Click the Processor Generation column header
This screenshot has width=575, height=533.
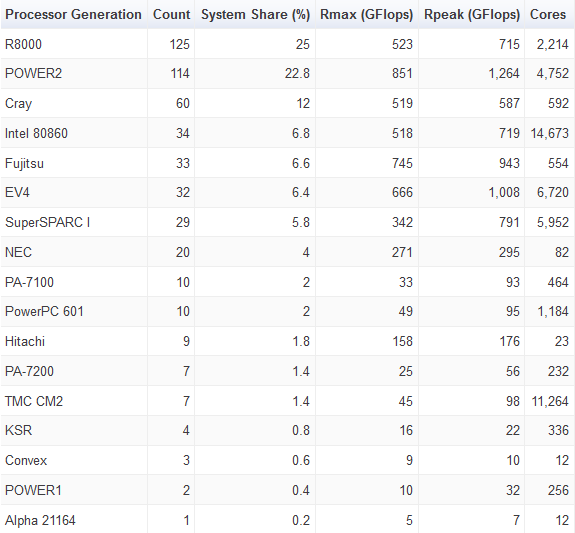pos(73,15)
